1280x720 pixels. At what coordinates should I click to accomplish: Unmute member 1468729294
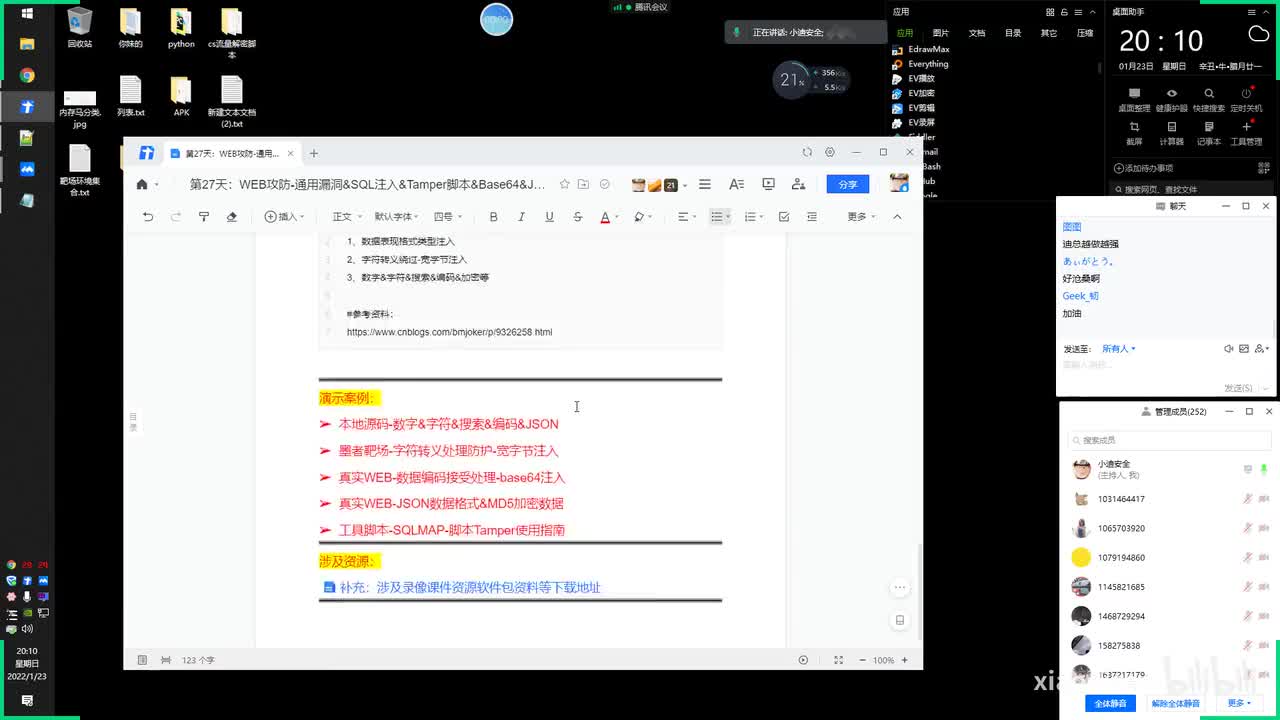[1248, 616]
